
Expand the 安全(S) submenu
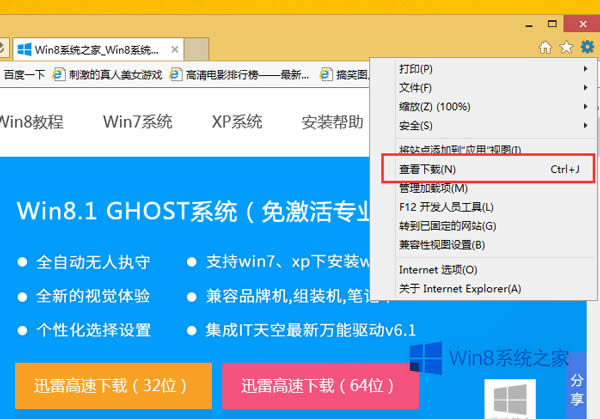[x=496, y=125]
